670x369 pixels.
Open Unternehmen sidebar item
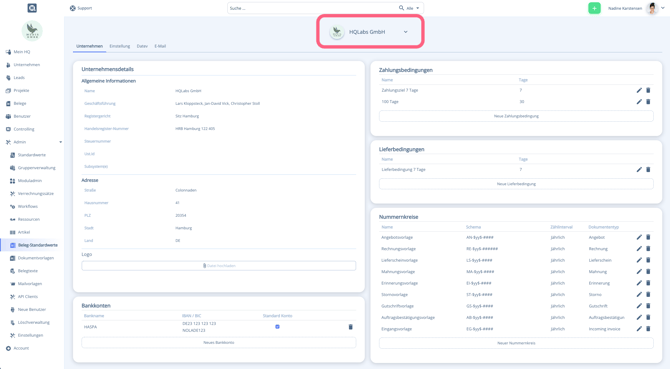26,64
